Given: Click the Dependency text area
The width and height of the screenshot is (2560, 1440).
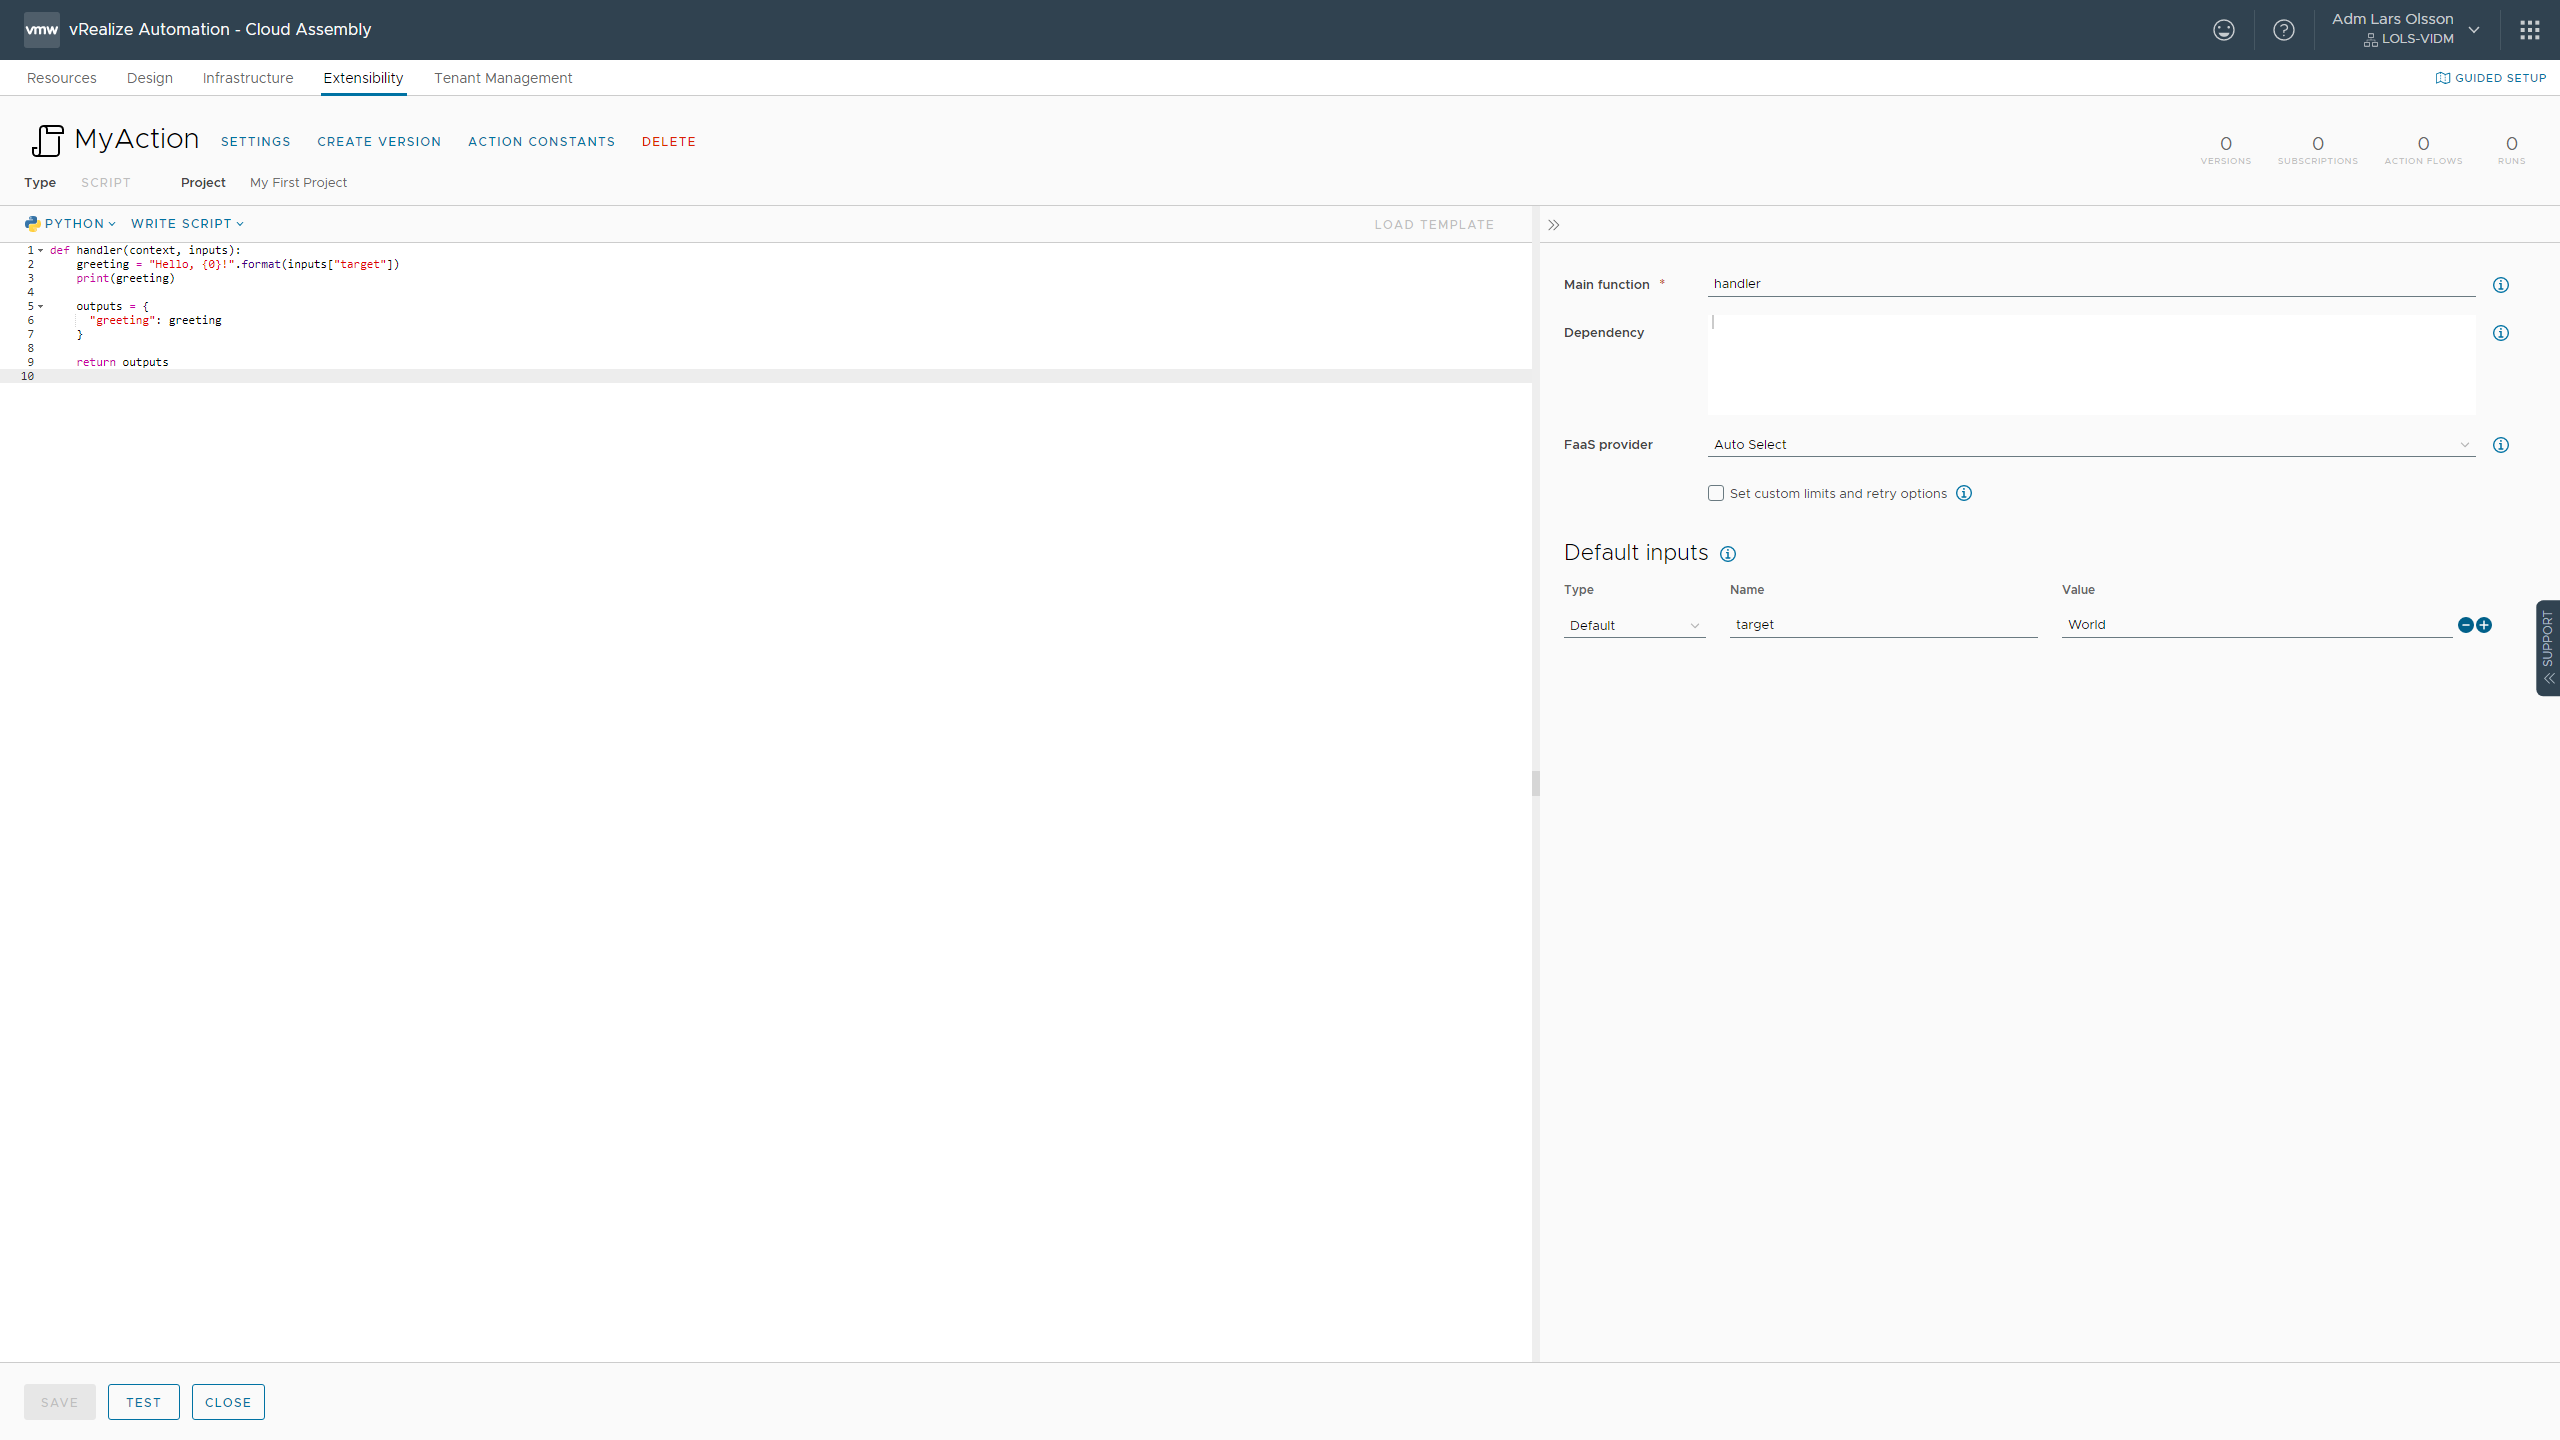Looking at the screenshot, I should click(x=2091, y=365).
